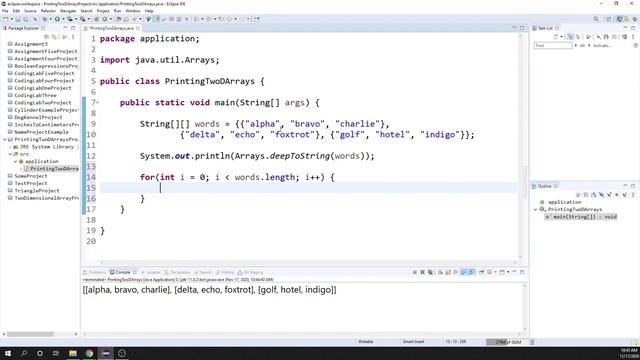Click the All filter in Task List
Image resolution: width=640 pixels, height=360 pixels.
coord(582,45)
